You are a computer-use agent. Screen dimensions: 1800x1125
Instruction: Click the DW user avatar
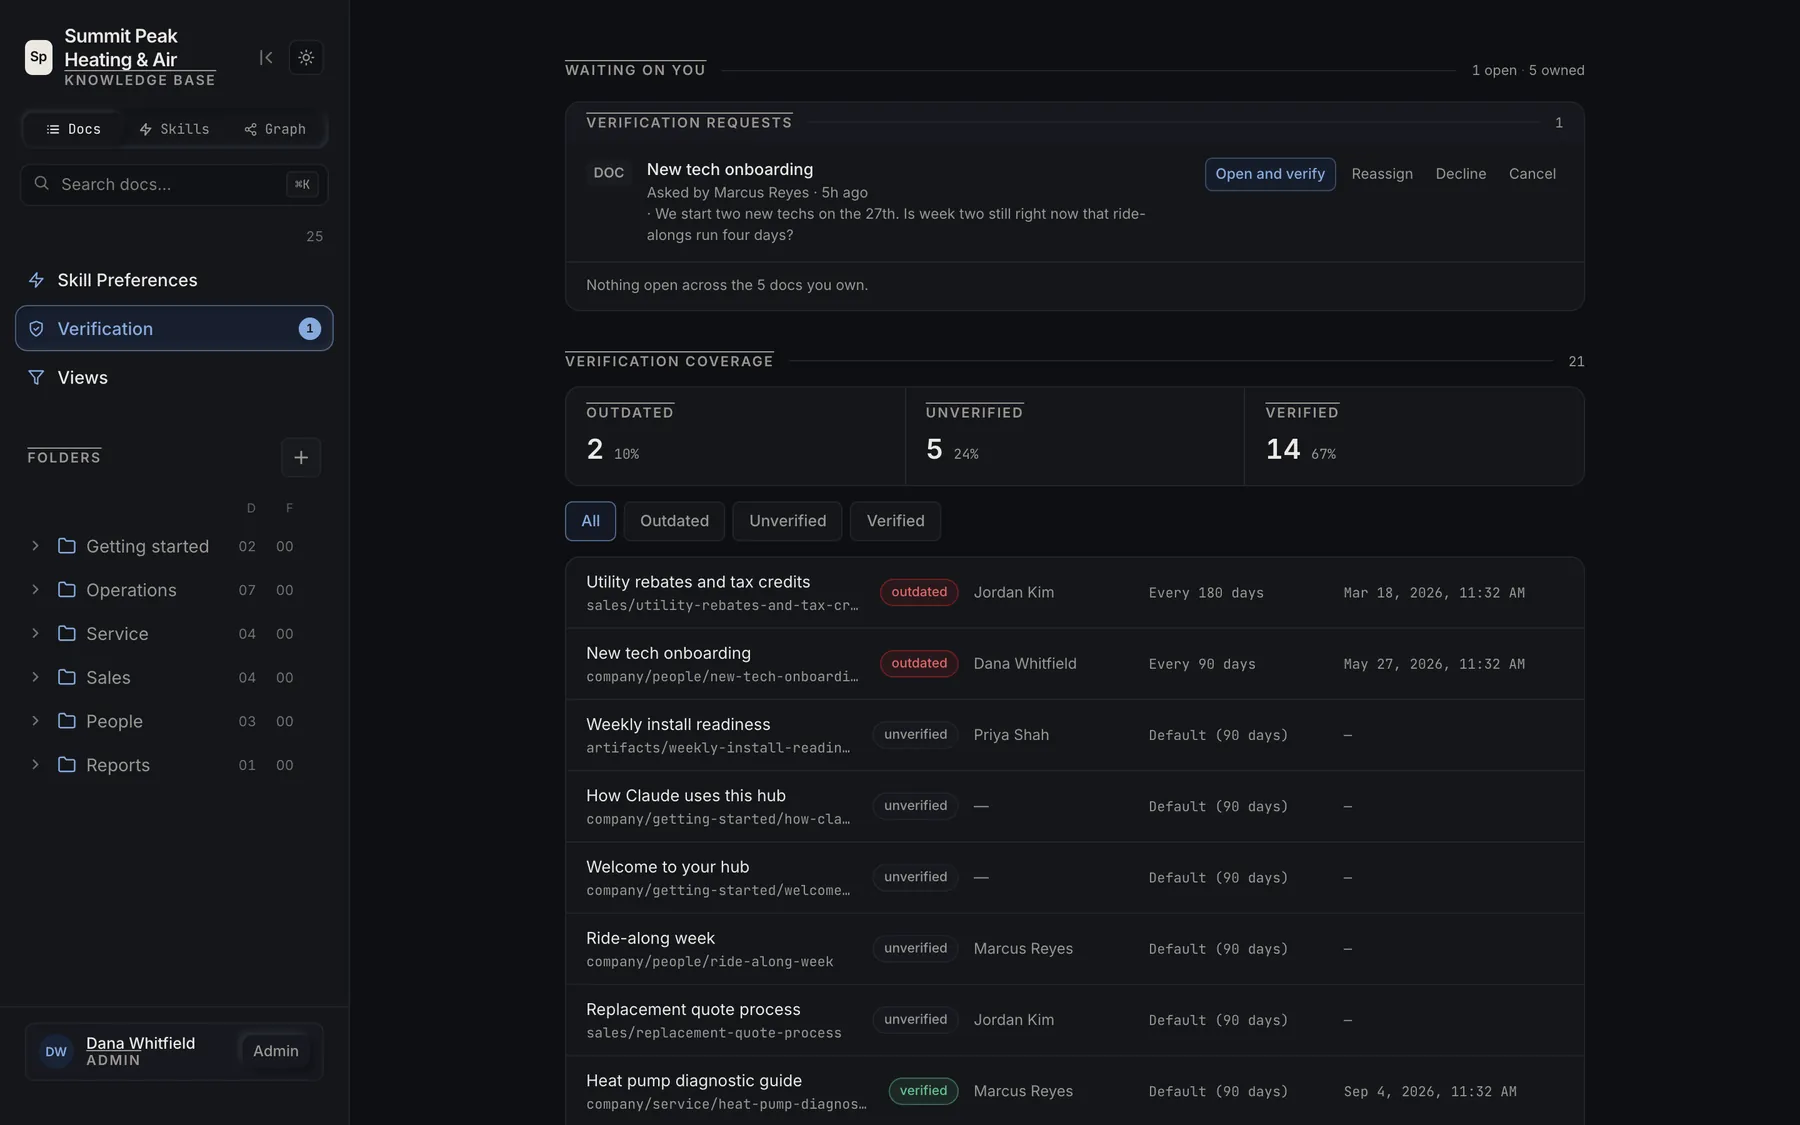56,1052
